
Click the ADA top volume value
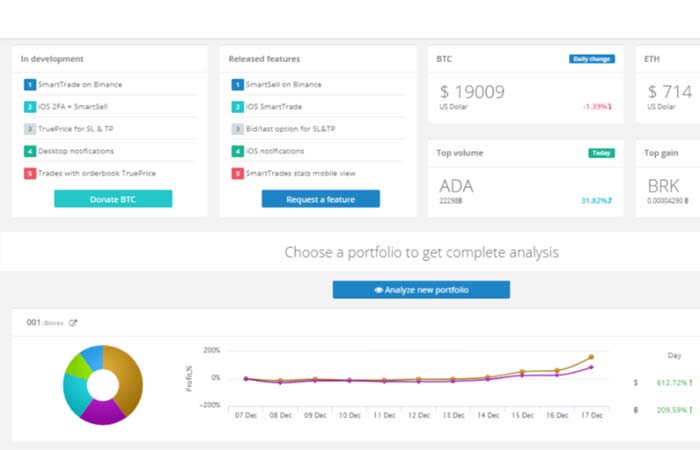click(456, 186)
